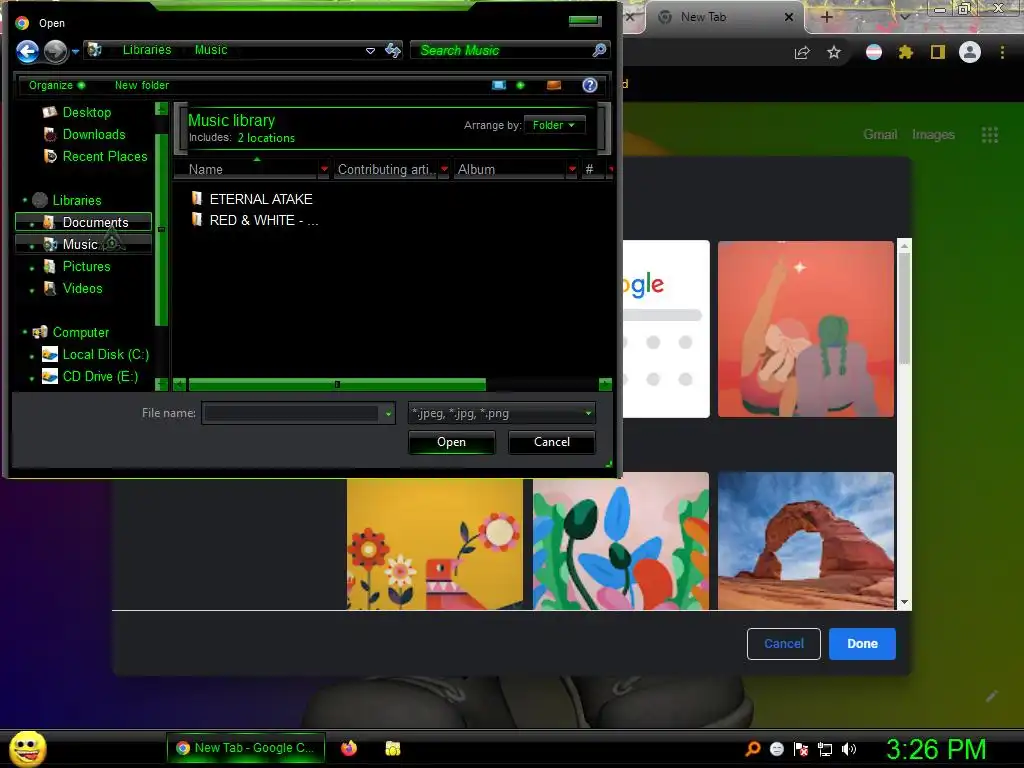
Task: Open the Organize menu
Action: click(56, 85)
